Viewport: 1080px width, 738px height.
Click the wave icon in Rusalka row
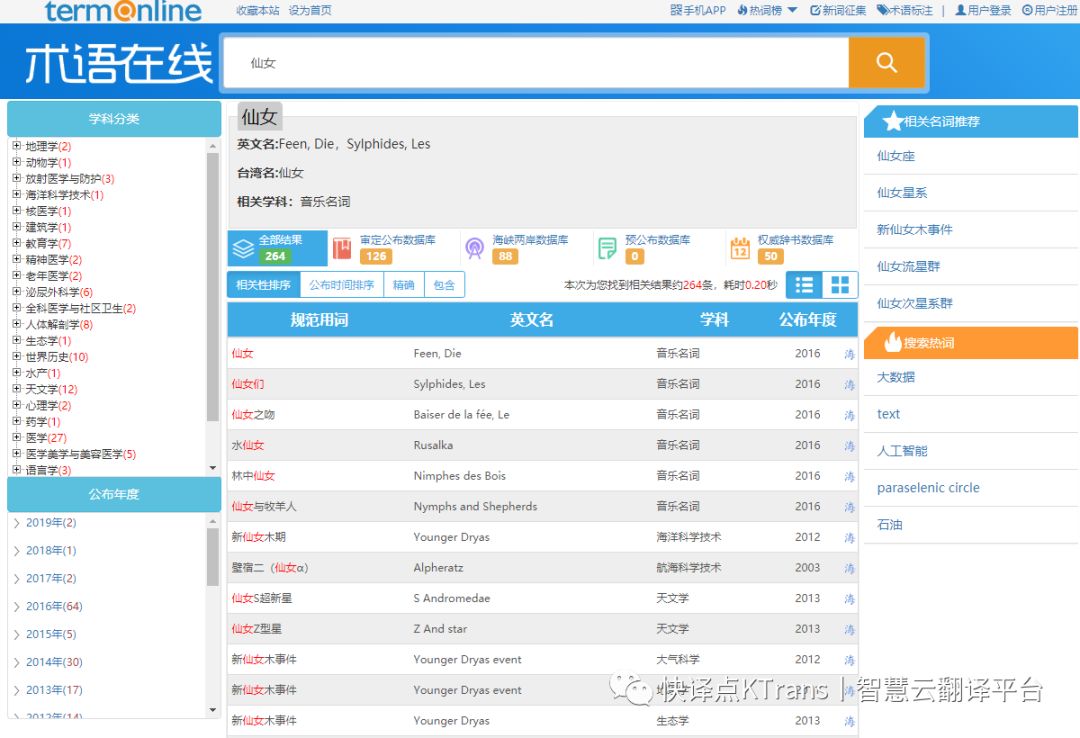pyautogui.click(x=849, y=446)
